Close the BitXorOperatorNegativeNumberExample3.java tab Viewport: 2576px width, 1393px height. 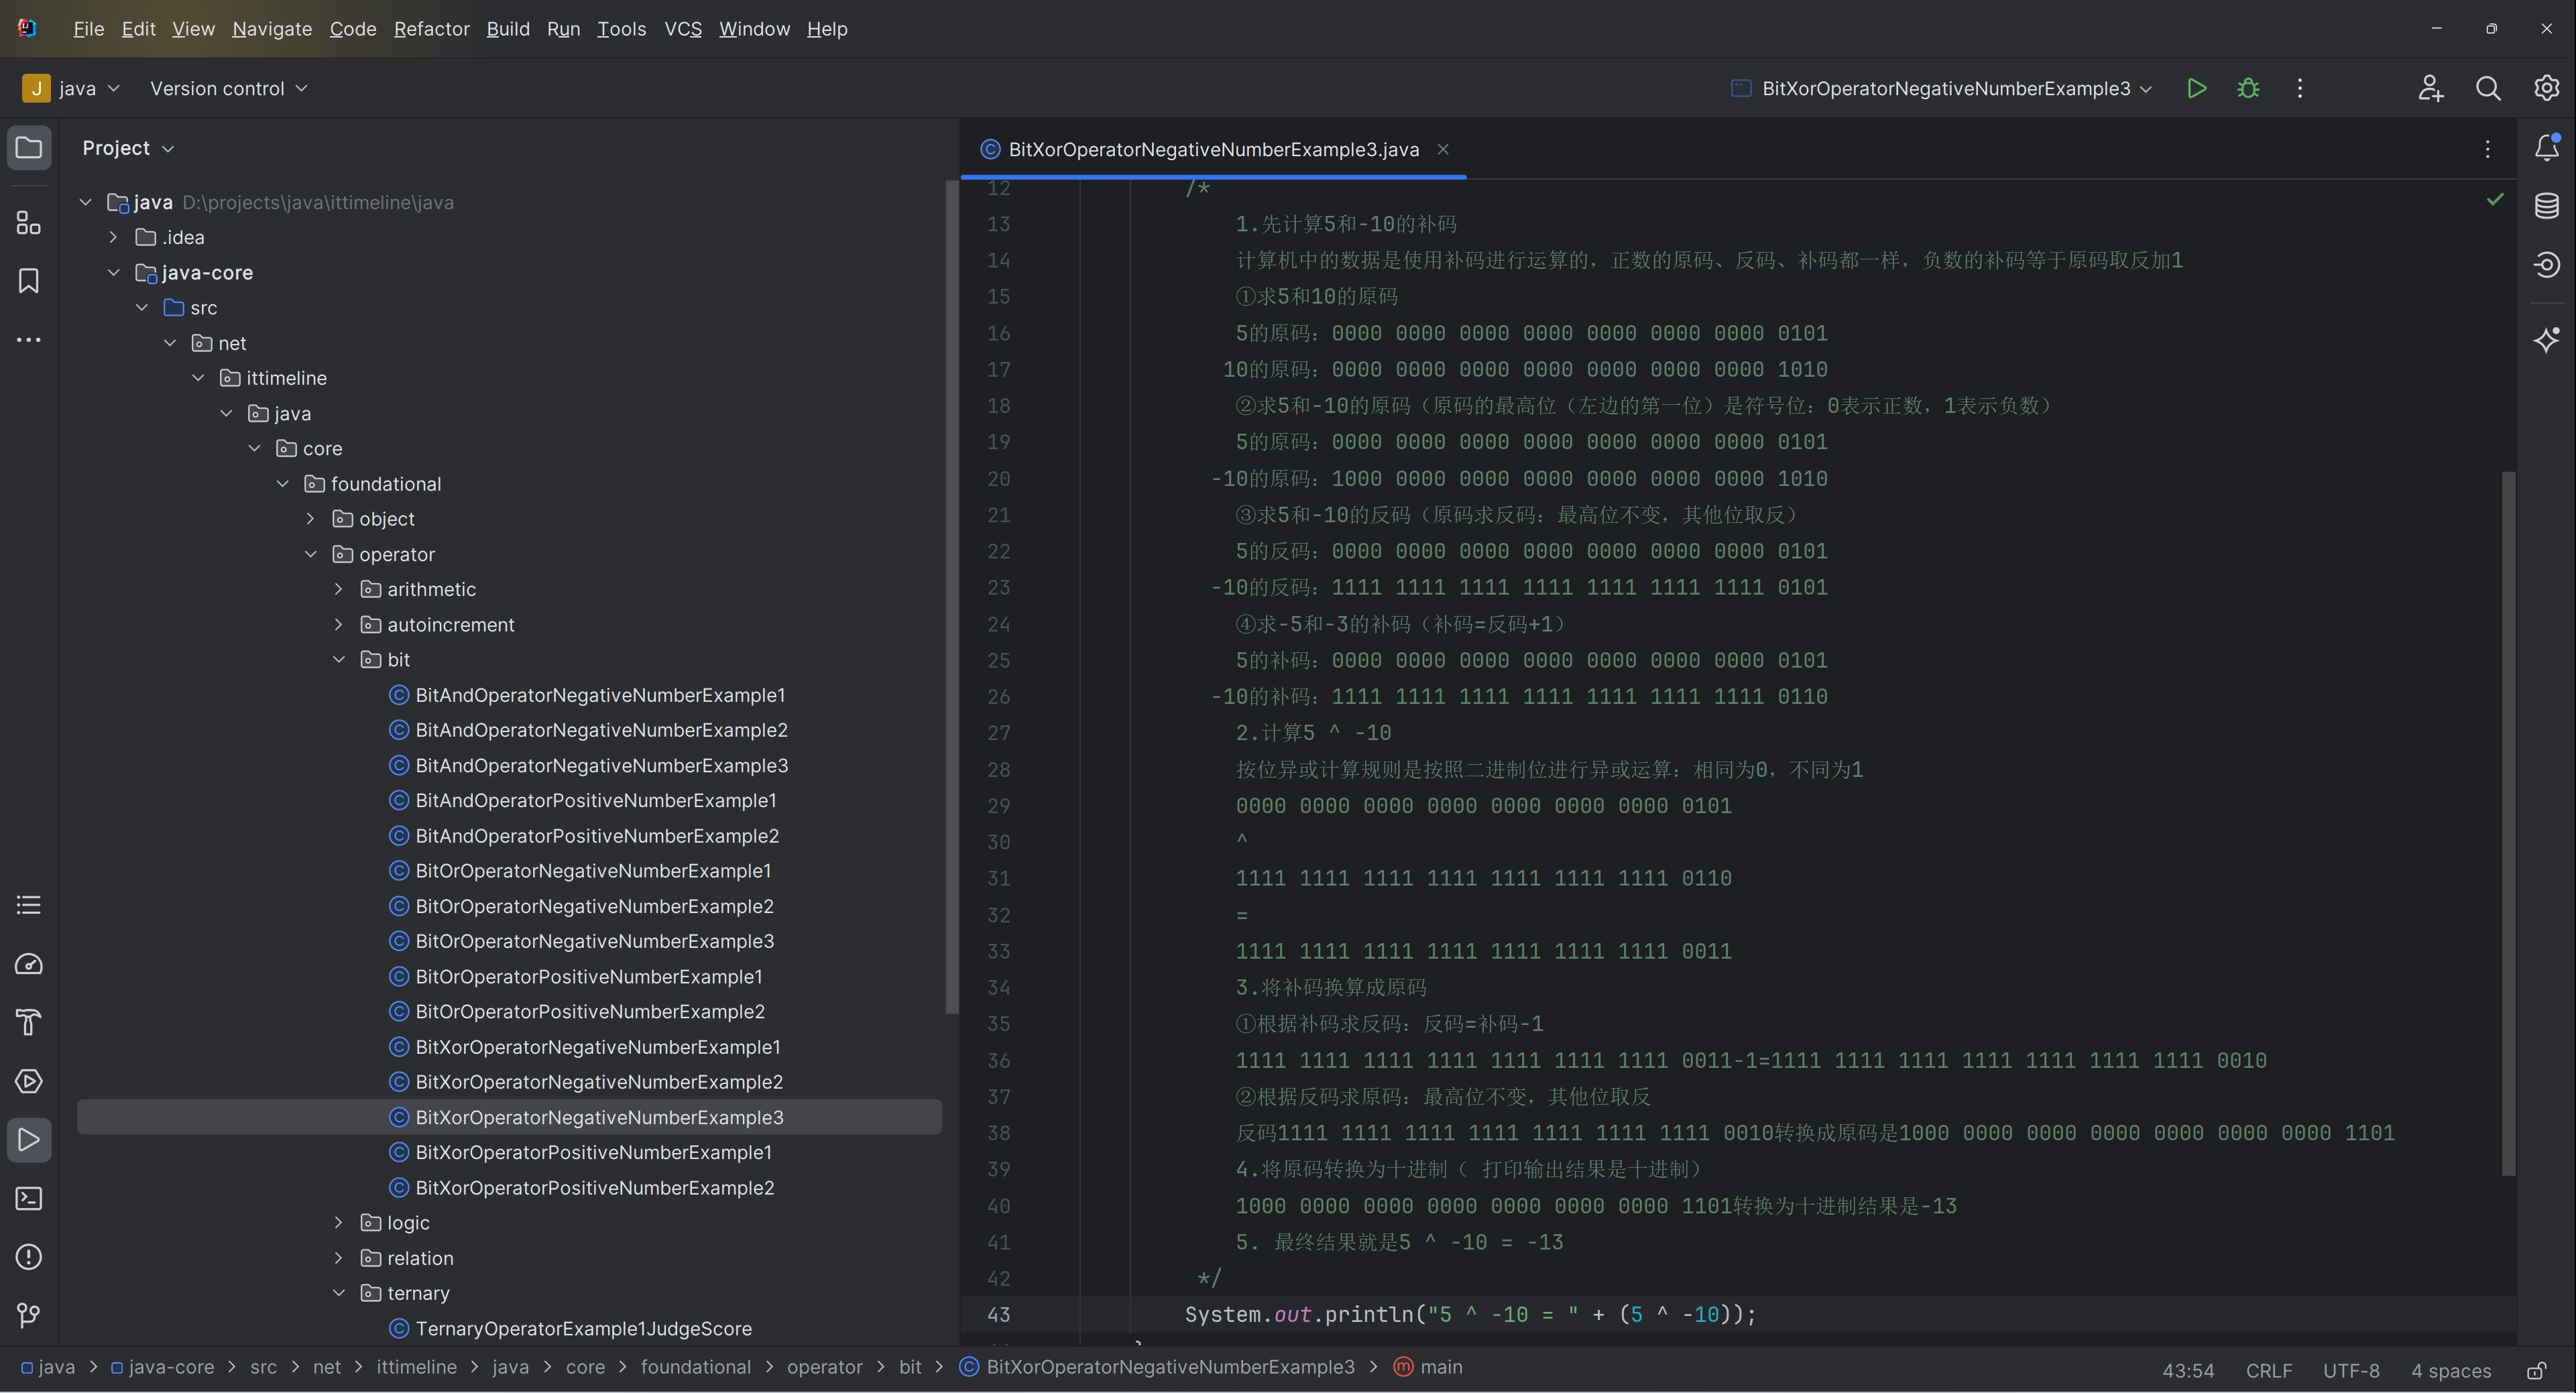click(1443, 149)
